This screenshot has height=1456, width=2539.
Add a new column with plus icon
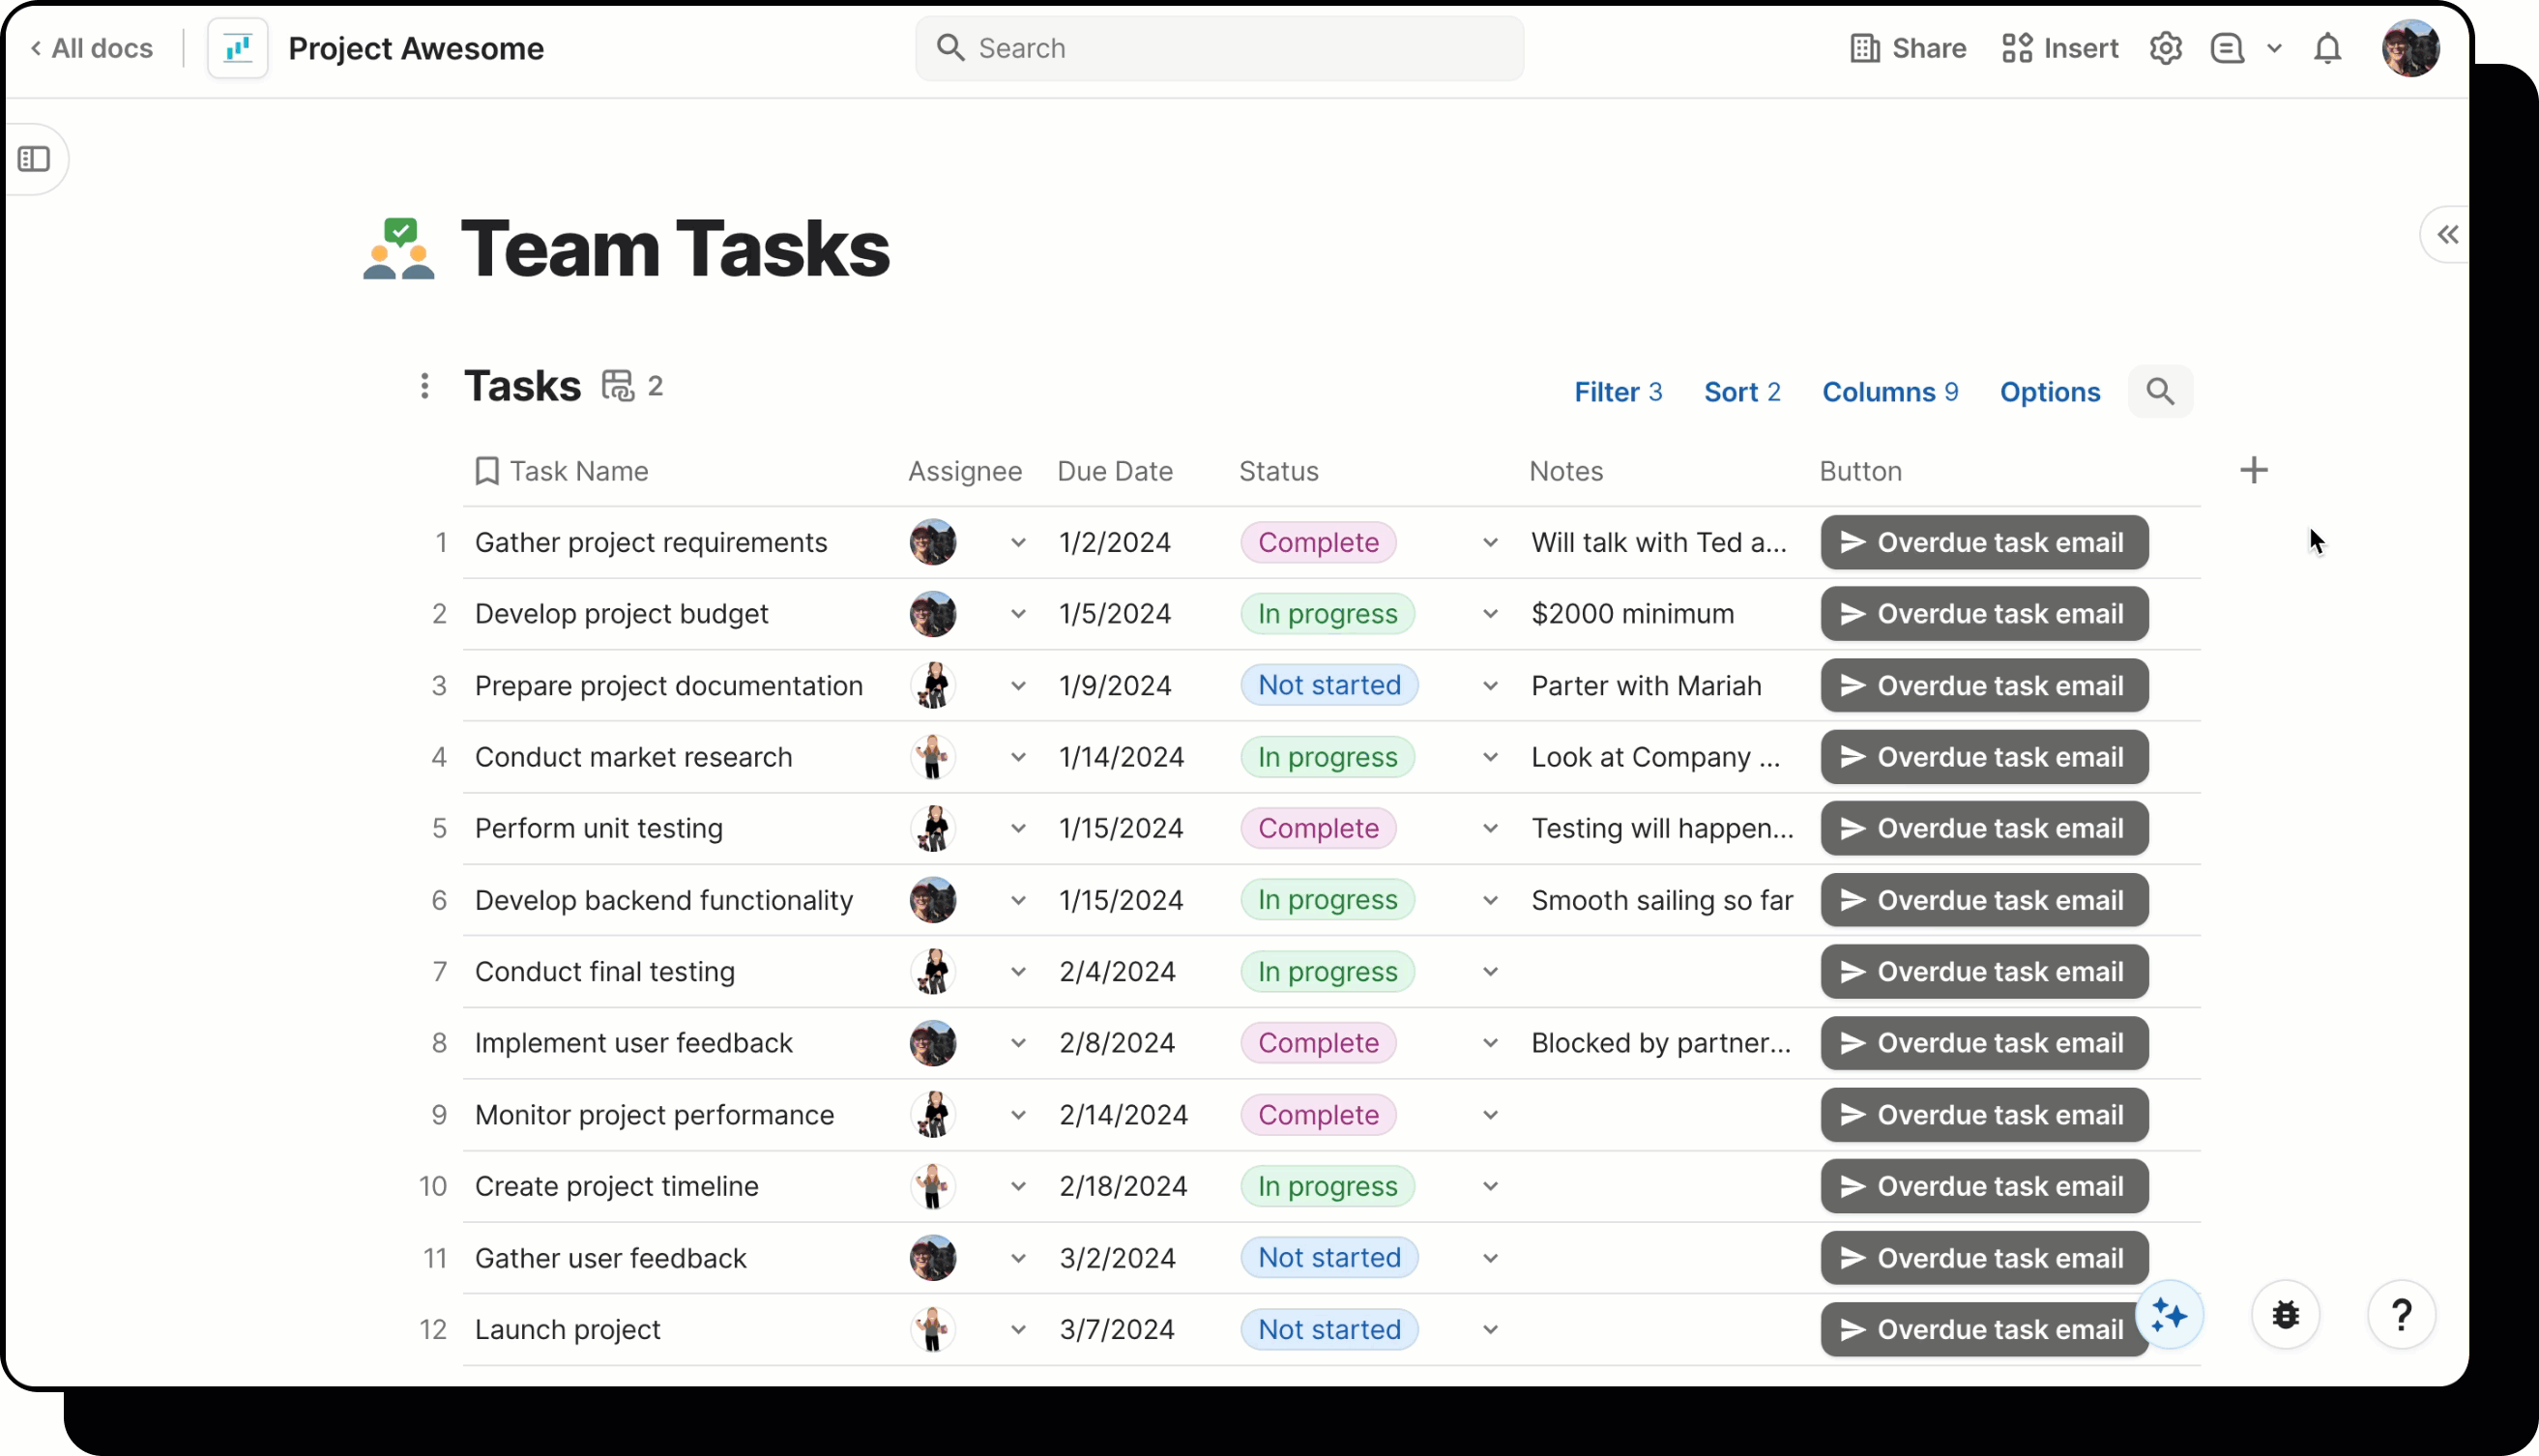(2253, 470)
